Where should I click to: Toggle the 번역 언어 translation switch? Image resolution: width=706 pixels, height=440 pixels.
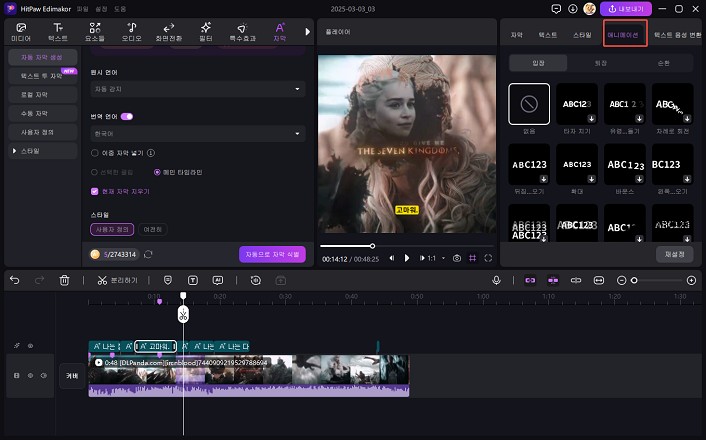click(126, 116)
